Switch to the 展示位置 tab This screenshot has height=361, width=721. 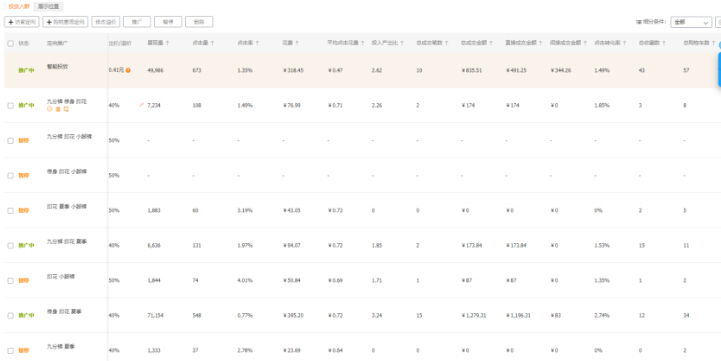(x=48, y=7)
